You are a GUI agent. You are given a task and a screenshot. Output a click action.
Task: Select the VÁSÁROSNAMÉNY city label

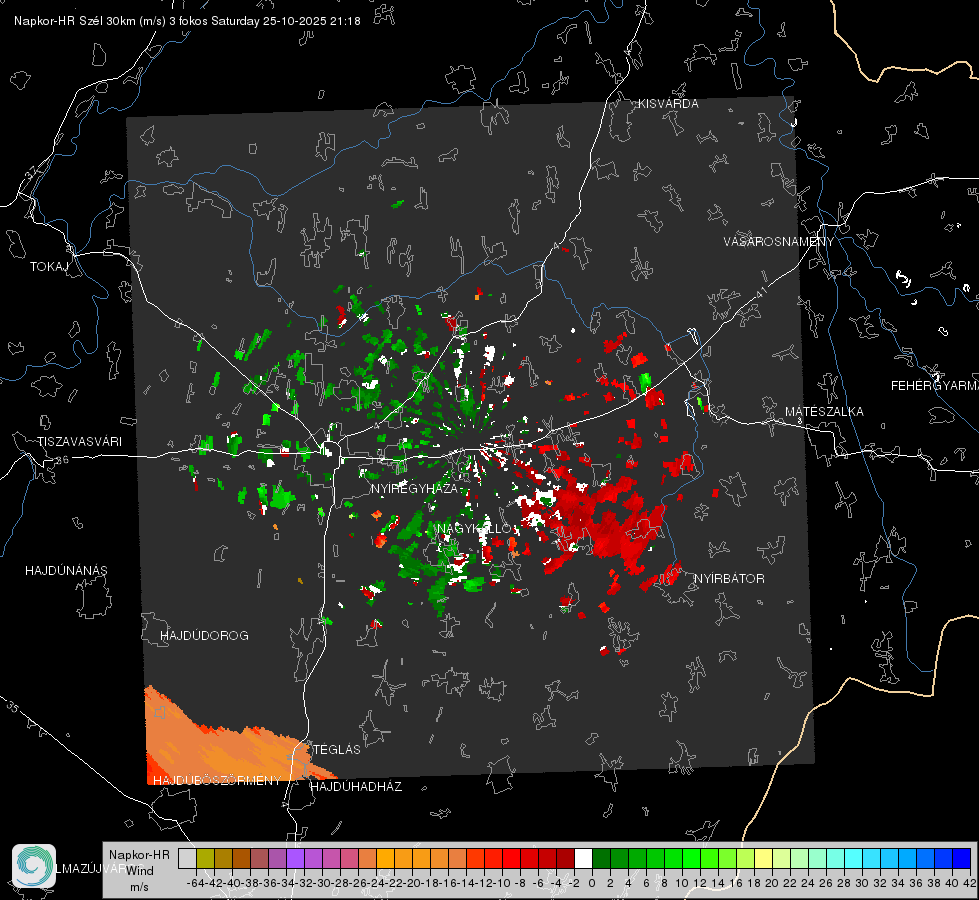pos(779,242)
